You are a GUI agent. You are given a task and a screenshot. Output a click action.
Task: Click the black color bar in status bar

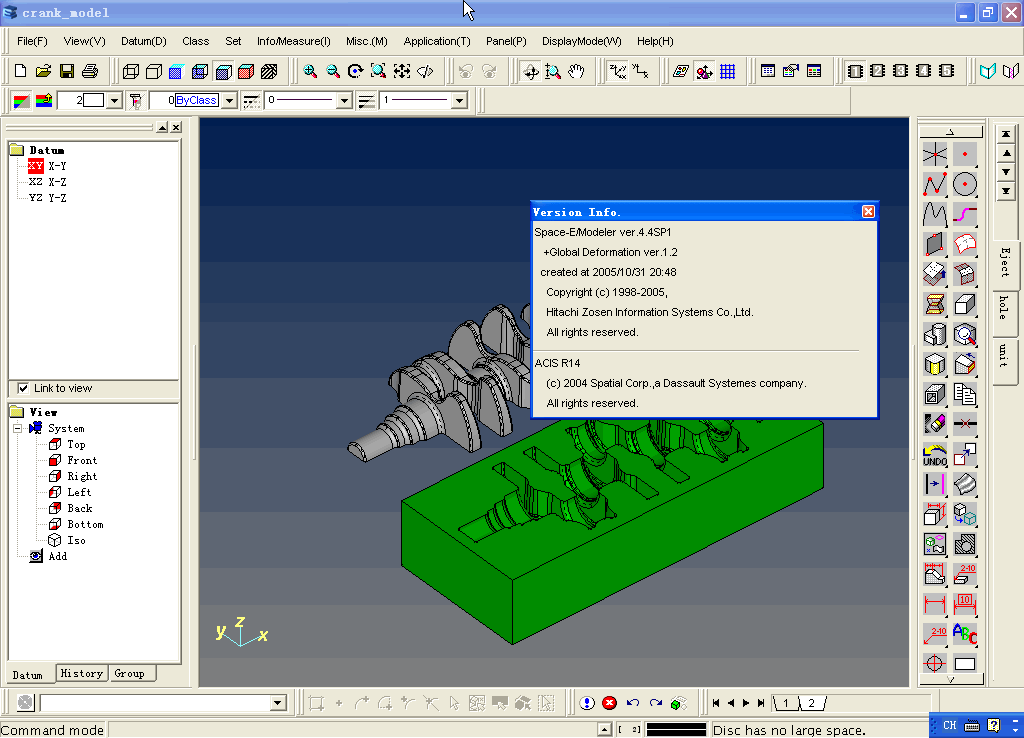676,730
